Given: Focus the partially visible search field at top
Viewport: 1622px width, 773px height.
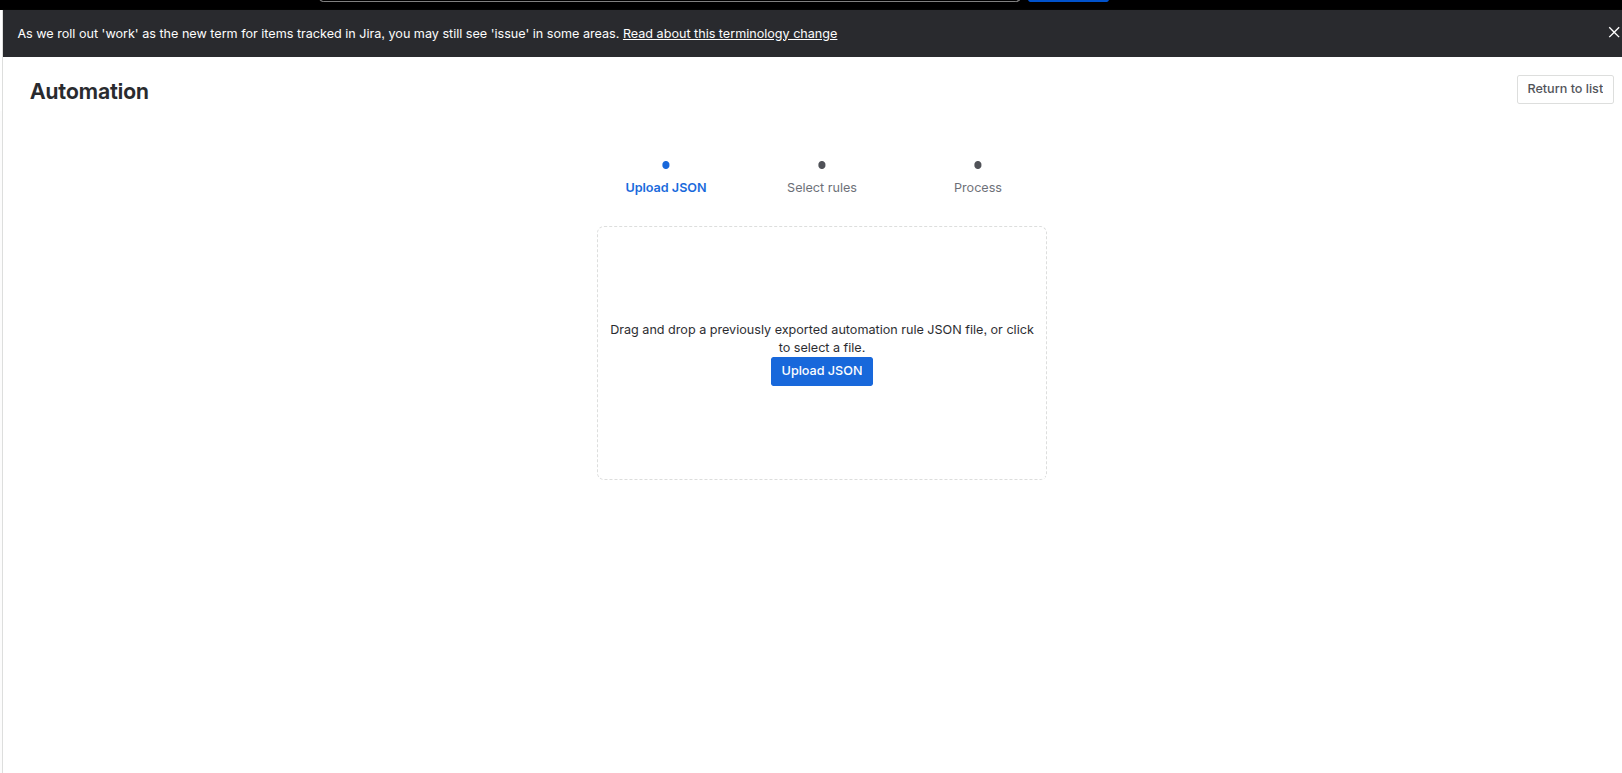Looking at the screenshot, I should (670, 1).
